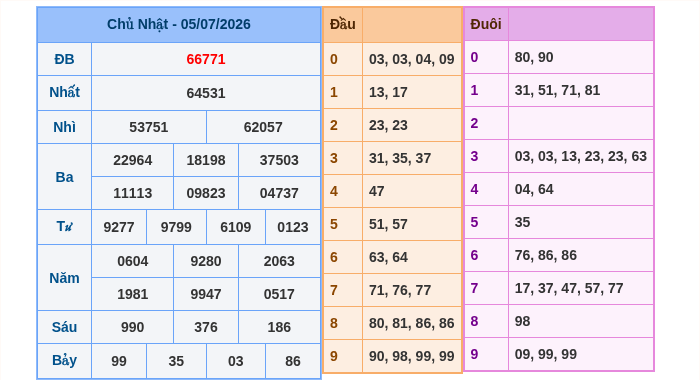Select Đầu 1 values 13, 17
This screenshot has width=700, height=380.
(388, 92)
